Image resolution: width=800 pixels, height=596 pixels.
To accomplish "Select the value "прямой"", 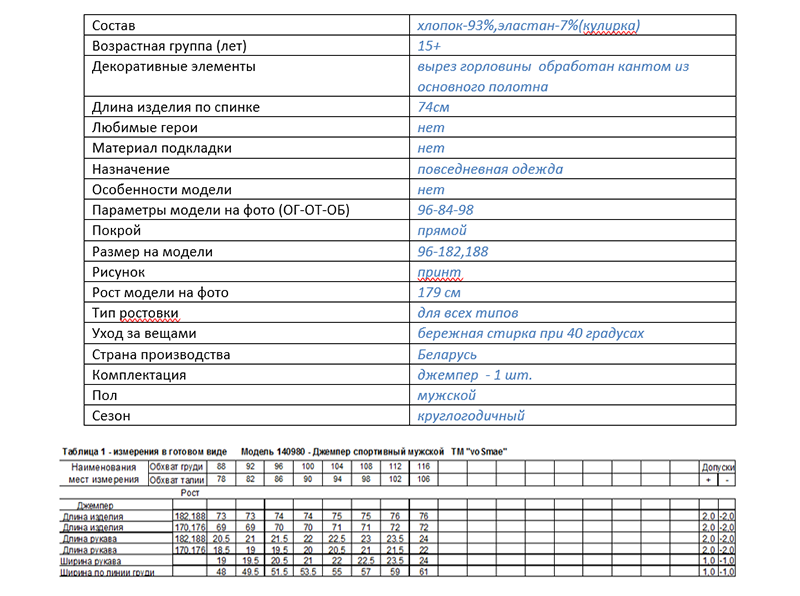I will (442, 230).
